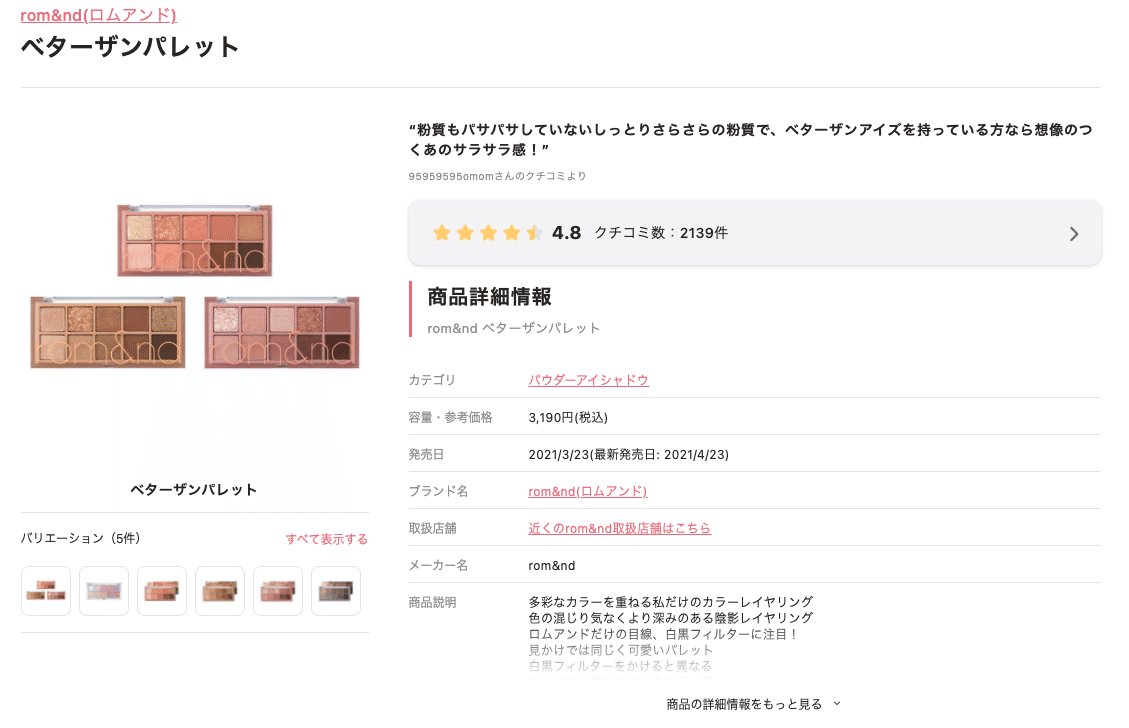This screenshot has width=1129, height=728.
Task: Click the description line ロムアンドだけの目線
Action: [x=663, y=634]
